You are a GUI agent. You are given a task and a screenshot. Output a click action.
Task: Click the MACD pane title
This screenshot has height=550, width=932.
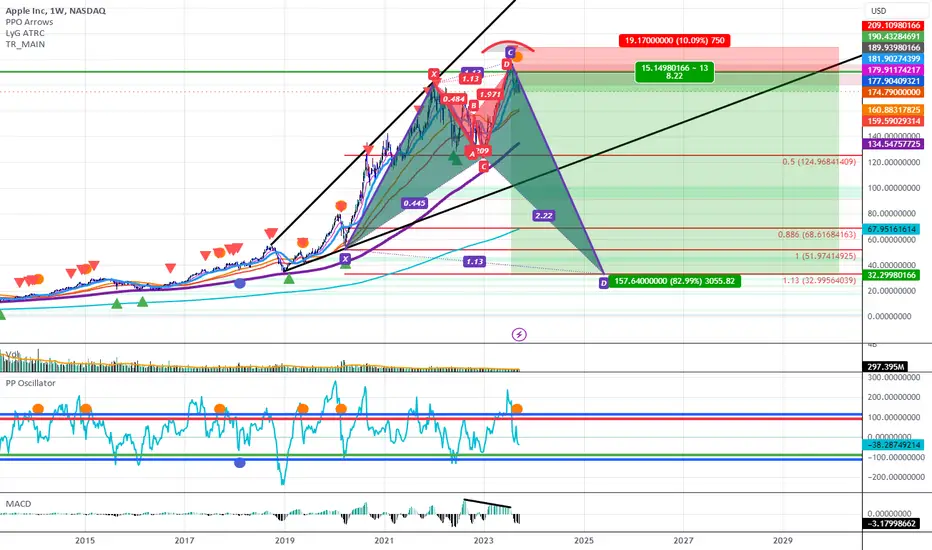18,504
